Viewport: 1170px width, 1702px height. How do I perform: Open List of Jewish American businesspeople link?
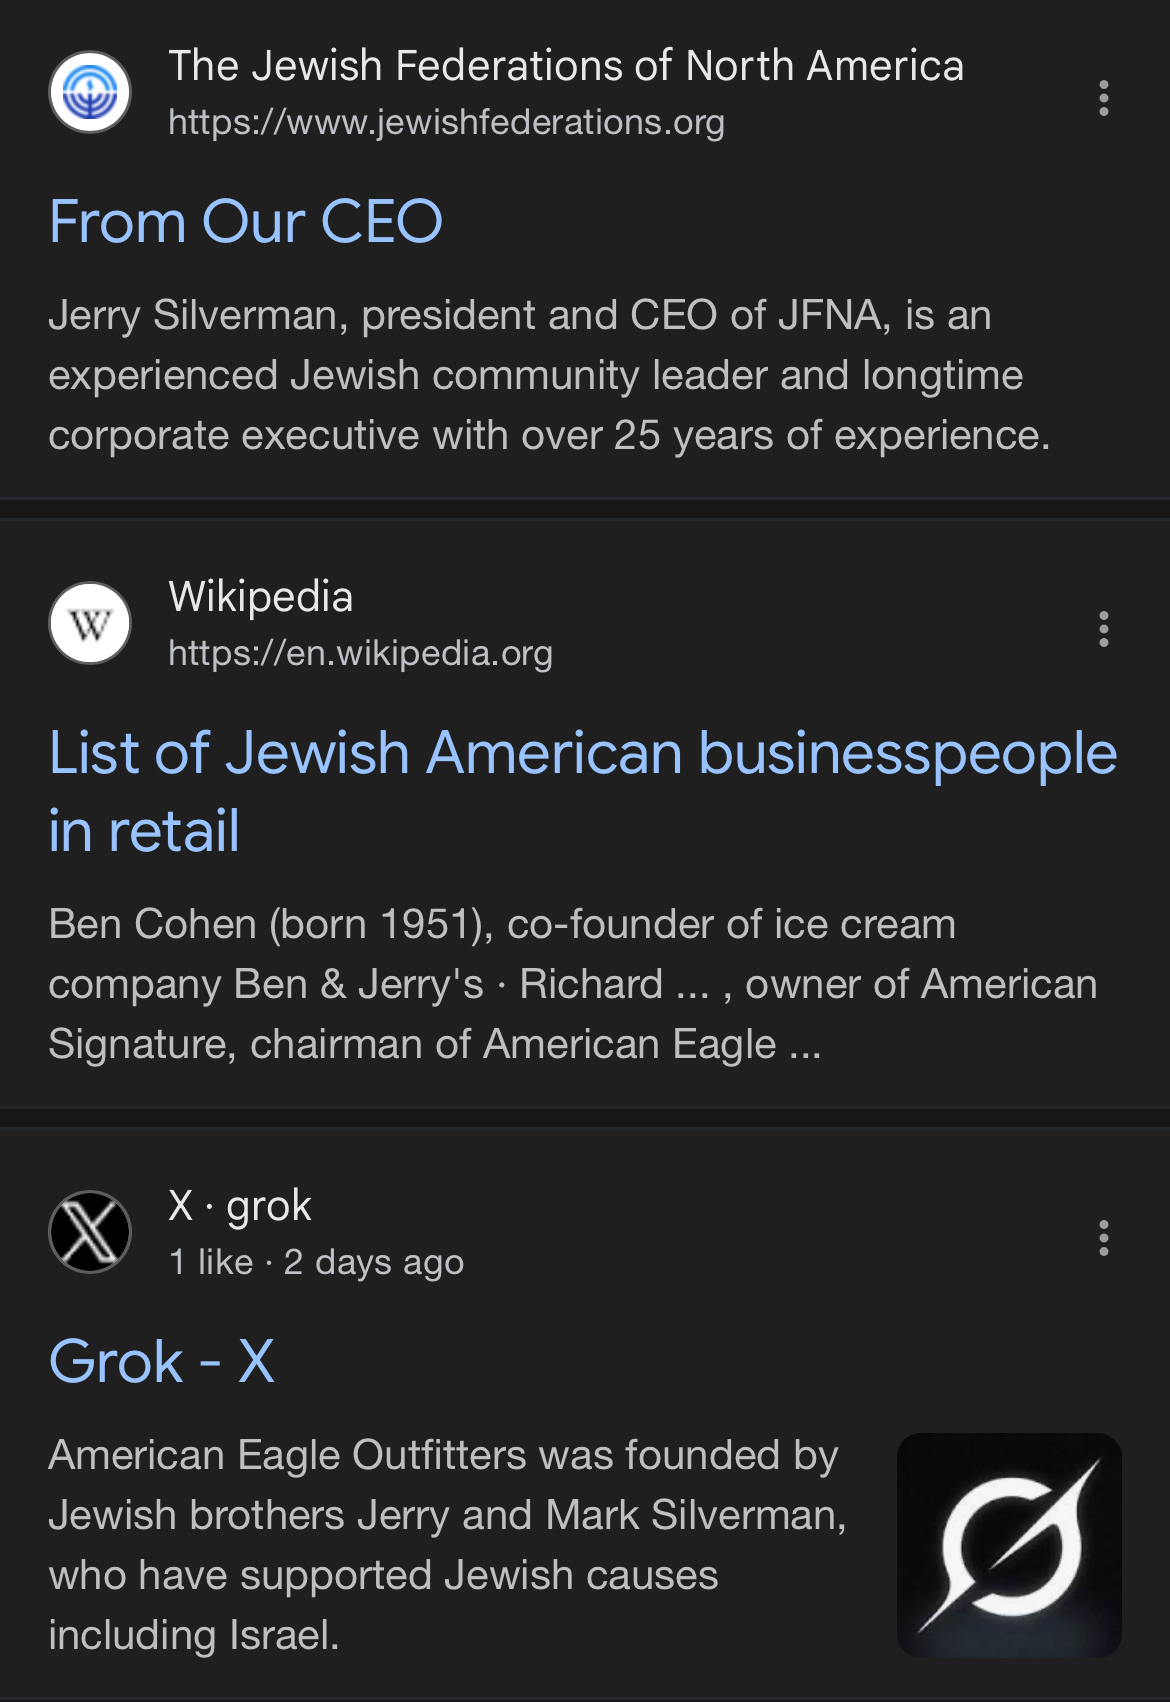[x=583, y=791]
